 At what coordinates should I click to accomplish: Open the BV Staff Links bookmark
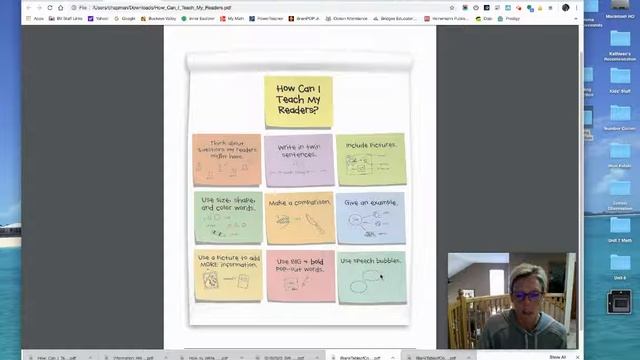[x=66, y=19]
